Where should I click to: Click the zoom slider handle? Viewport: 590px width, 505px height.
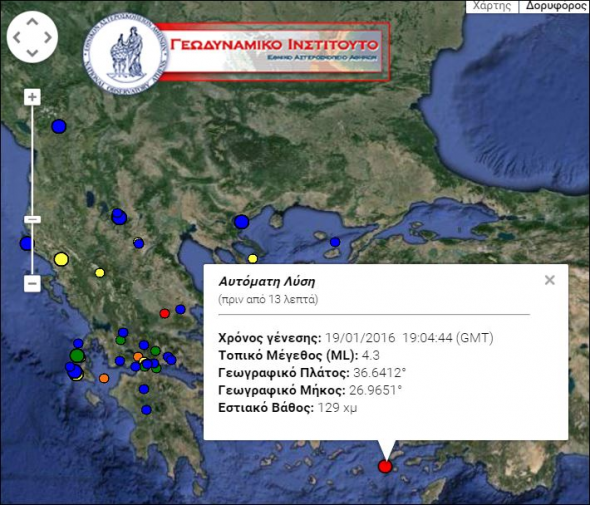point(32,219)
